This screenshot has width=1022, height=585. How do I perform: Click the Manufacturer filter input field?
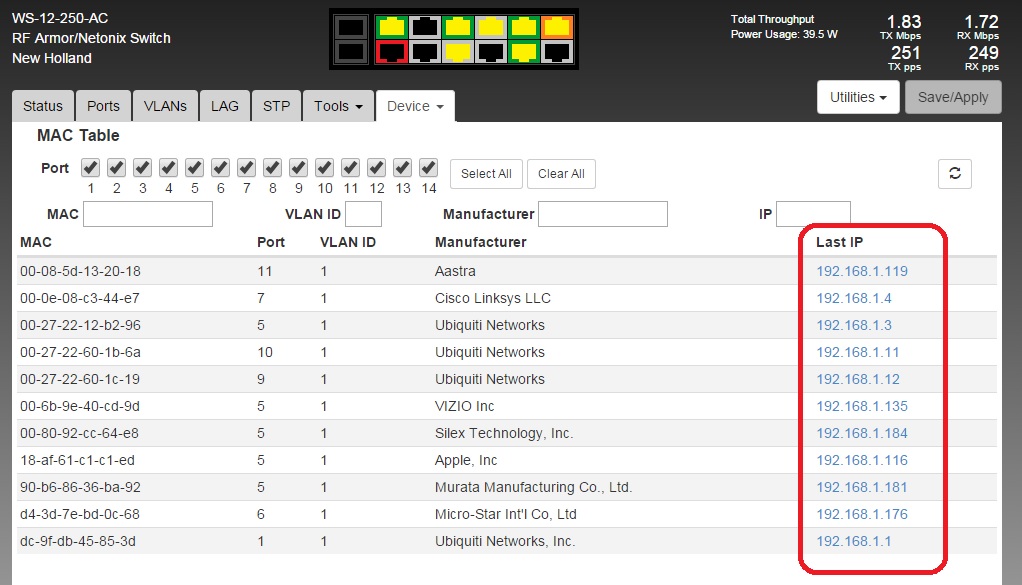pos(603,214)
